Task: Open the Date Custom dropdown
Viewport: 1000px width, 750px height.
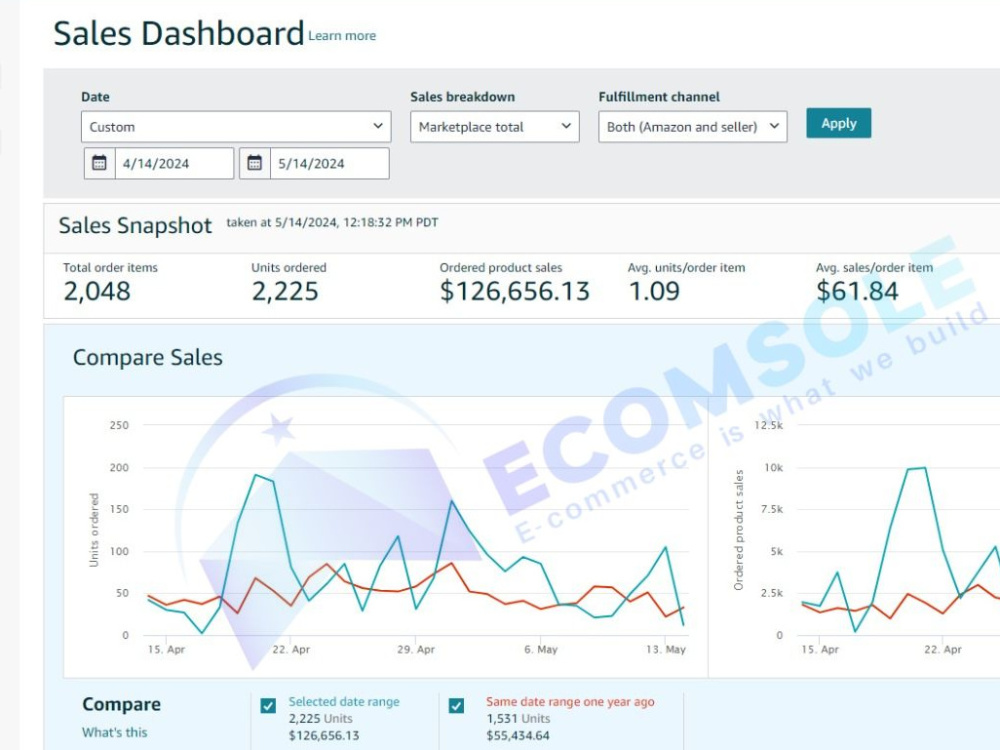Action: click(x=236, y=126)
